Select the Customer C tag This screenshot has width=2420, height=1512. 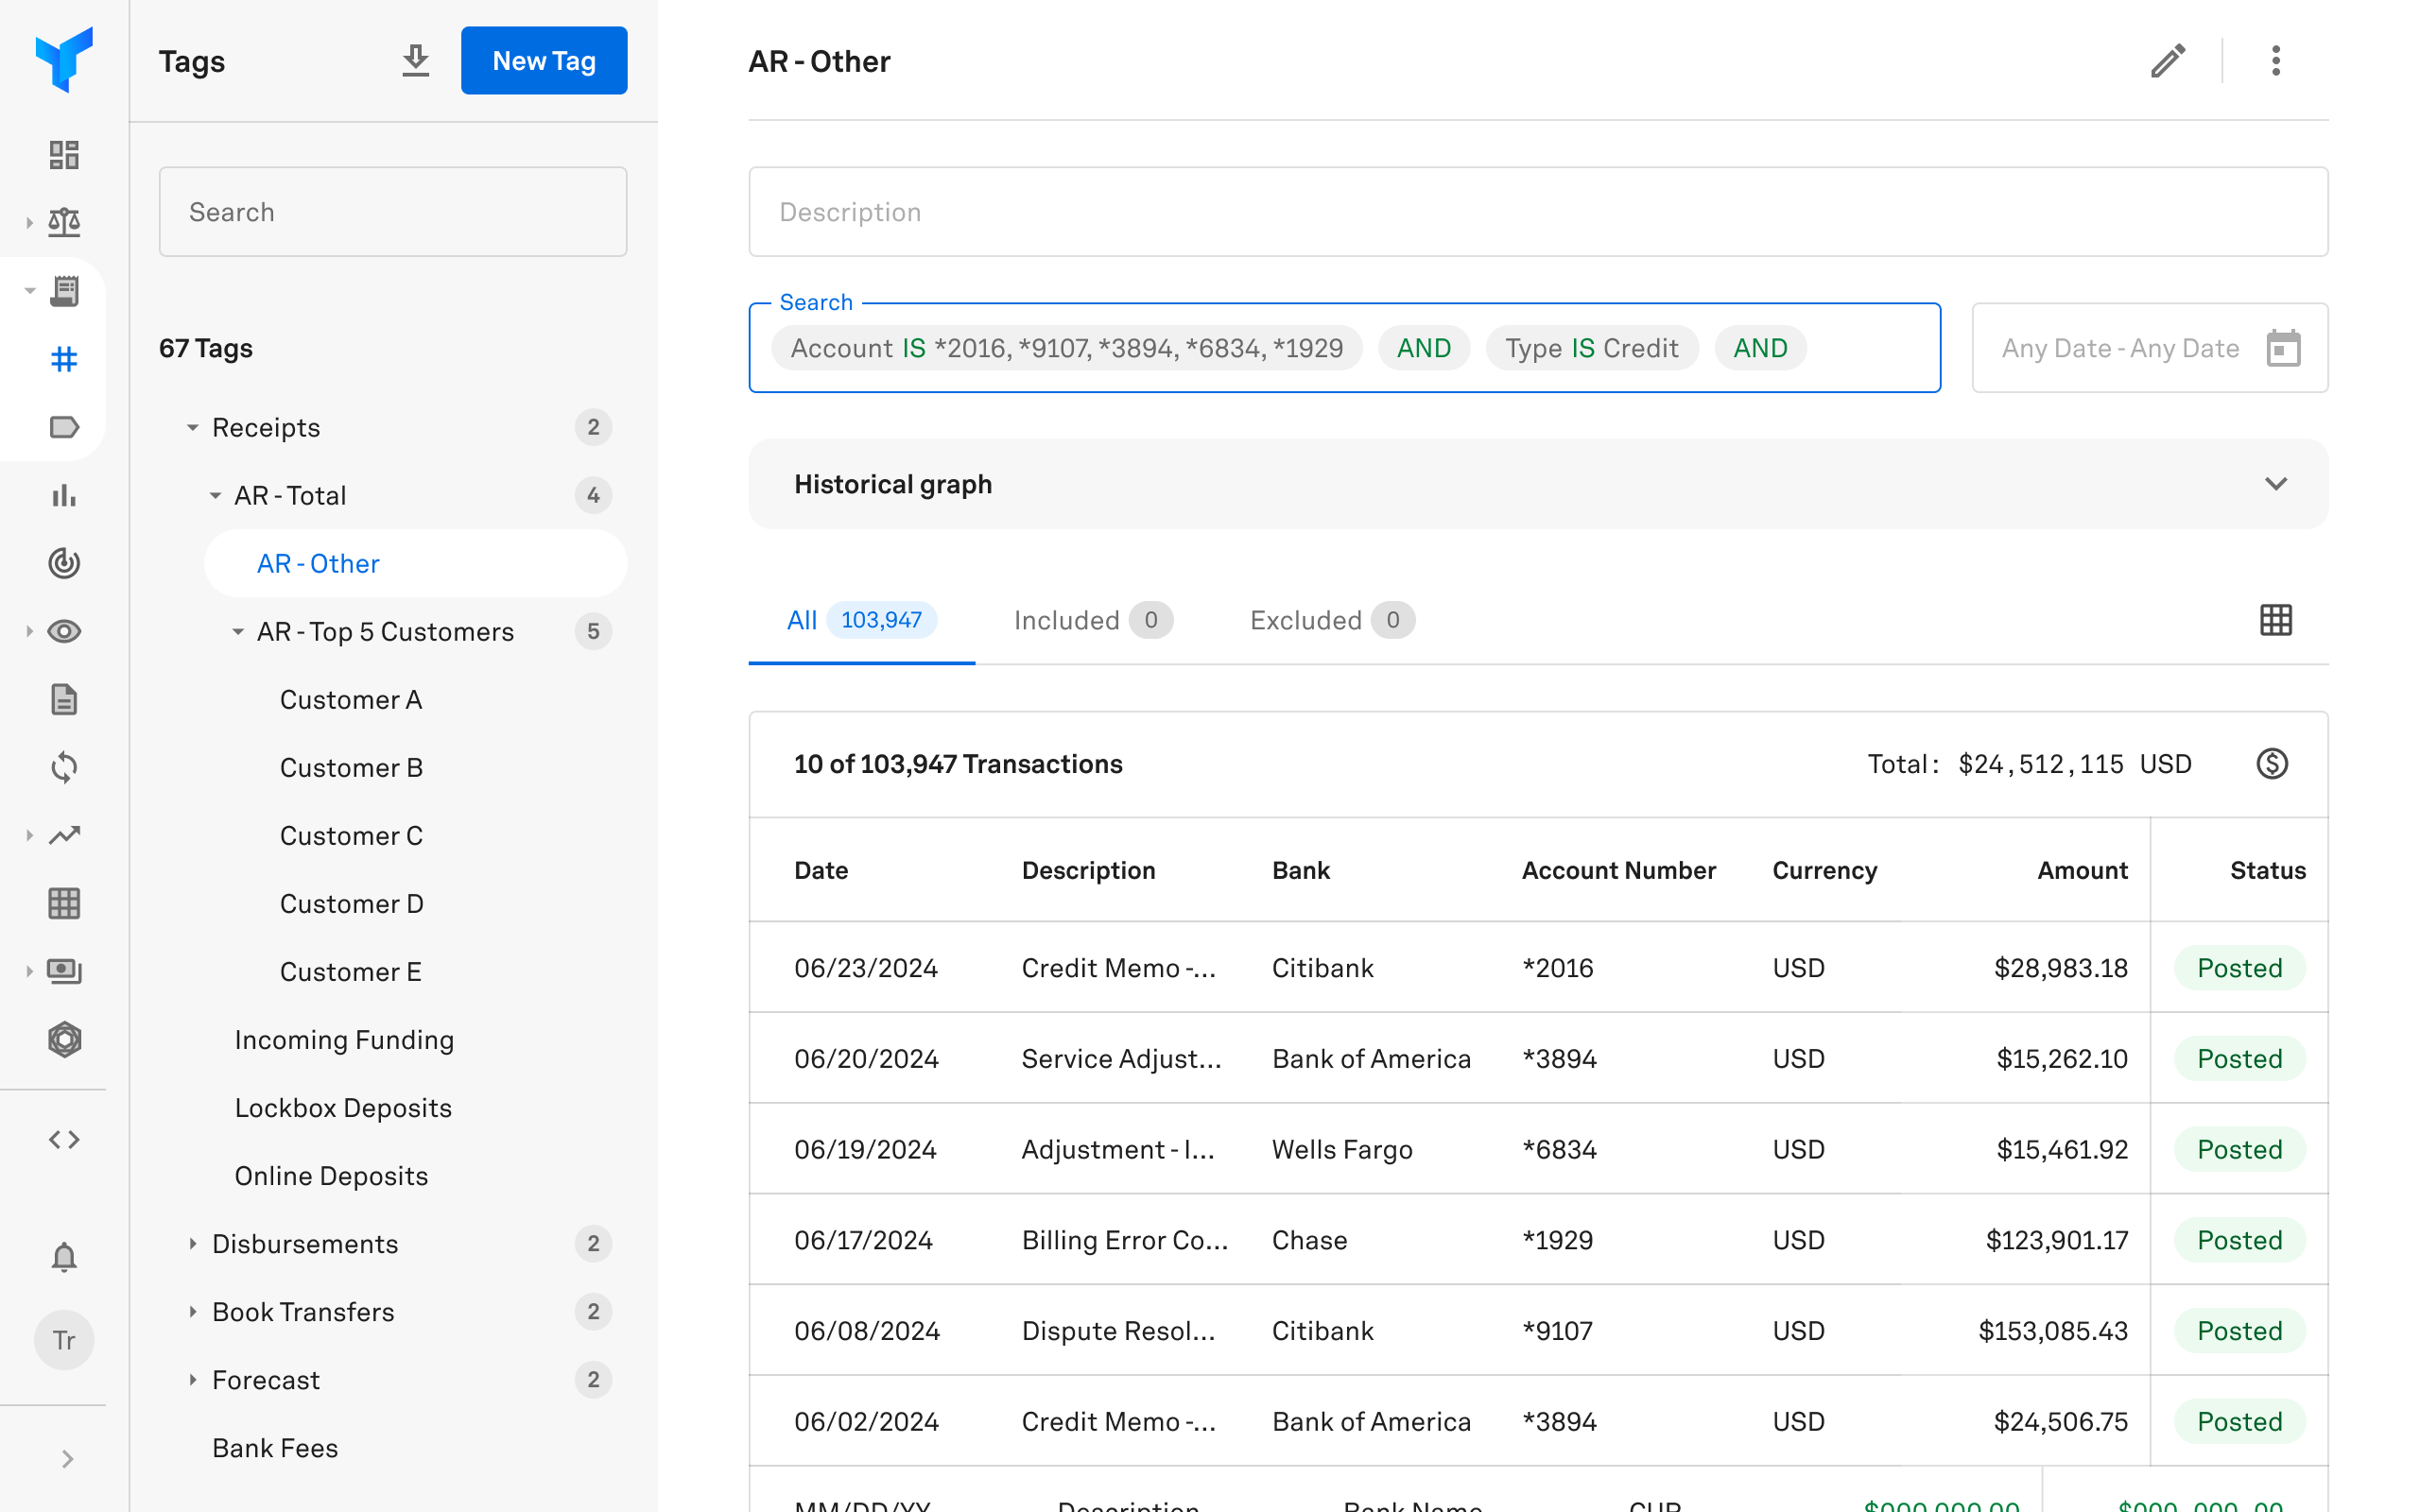pos(351,835)
